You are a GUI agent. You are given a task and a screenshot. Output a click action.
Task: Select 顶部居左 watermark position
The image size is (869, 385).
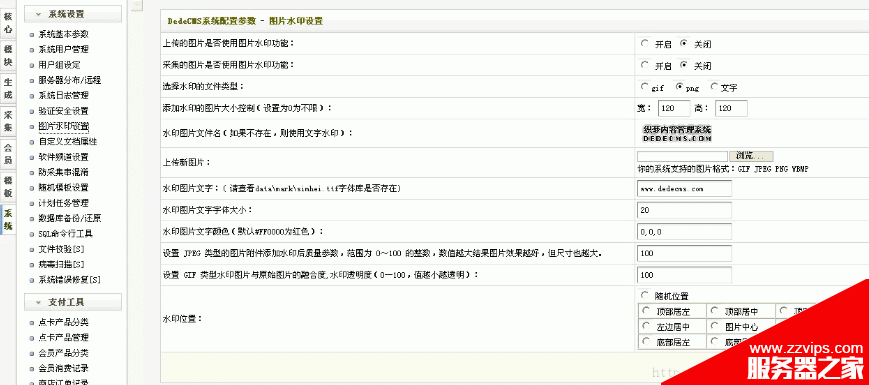(x=646, y=310)
